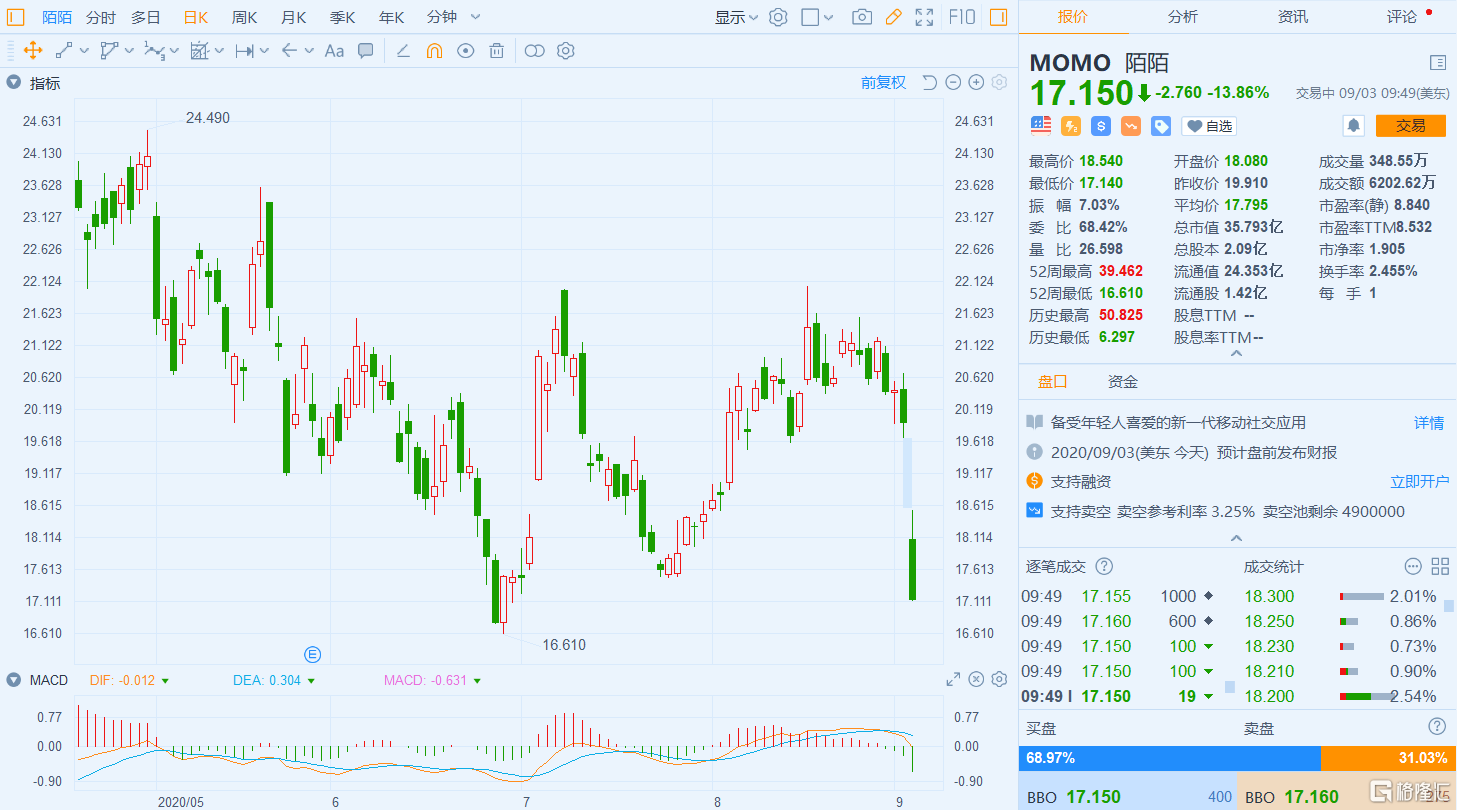Toggle the right sidebar panel icon

998,17
